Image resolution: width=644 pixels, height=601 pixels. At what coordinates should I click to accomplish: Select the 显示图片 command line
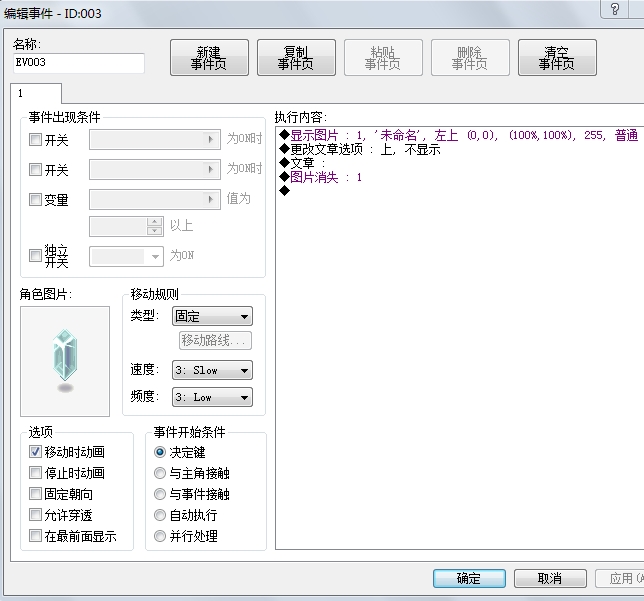[458, 135]
